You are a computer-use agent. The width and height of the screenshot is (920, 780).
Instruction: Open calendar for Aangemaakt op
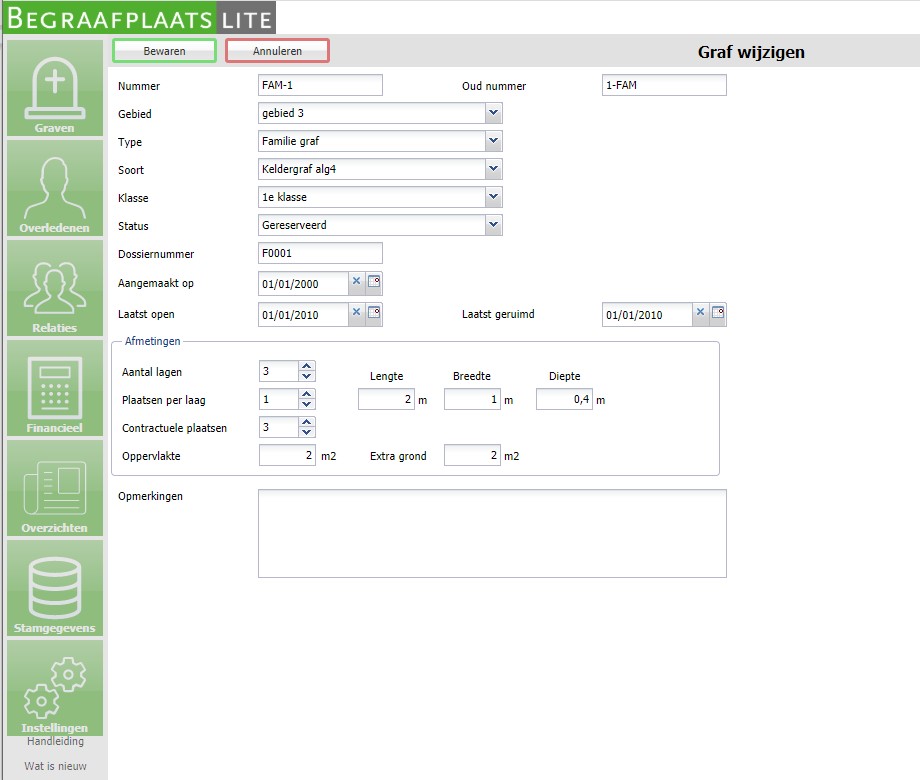pos(374,282)
